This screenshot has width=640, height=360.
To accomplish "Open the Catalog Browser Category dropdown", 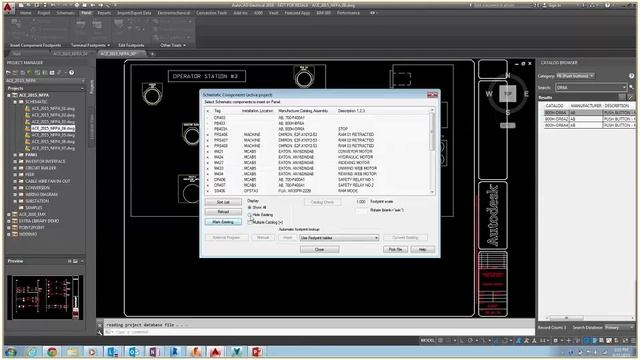I will (x=575, y=76).
